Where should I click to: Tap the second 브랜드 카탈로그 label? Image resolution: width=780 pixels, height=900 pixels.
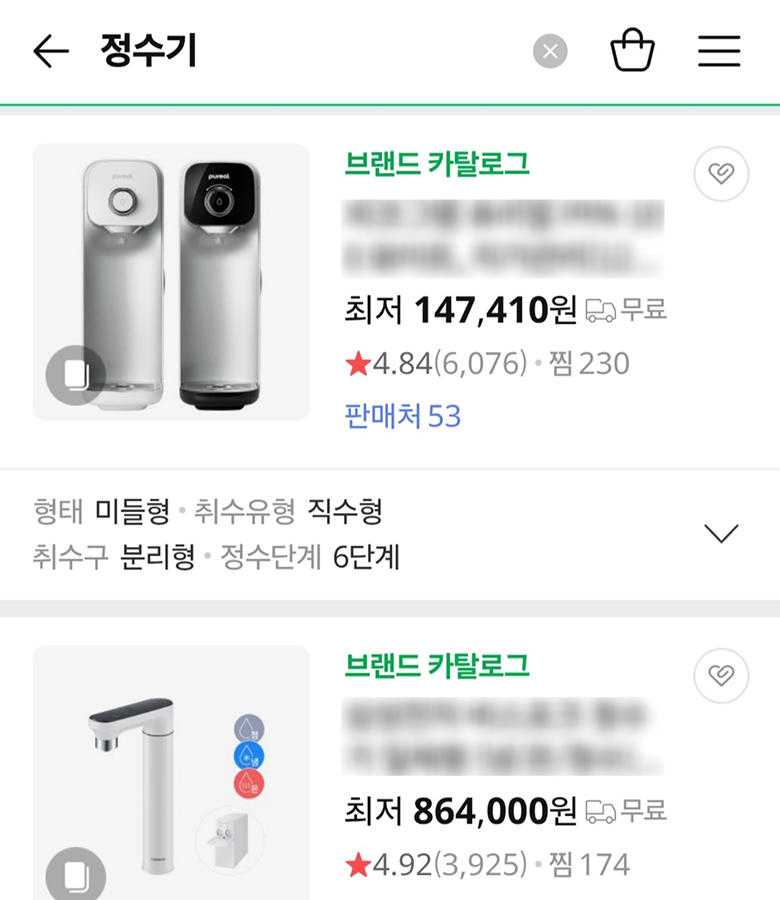437,665
